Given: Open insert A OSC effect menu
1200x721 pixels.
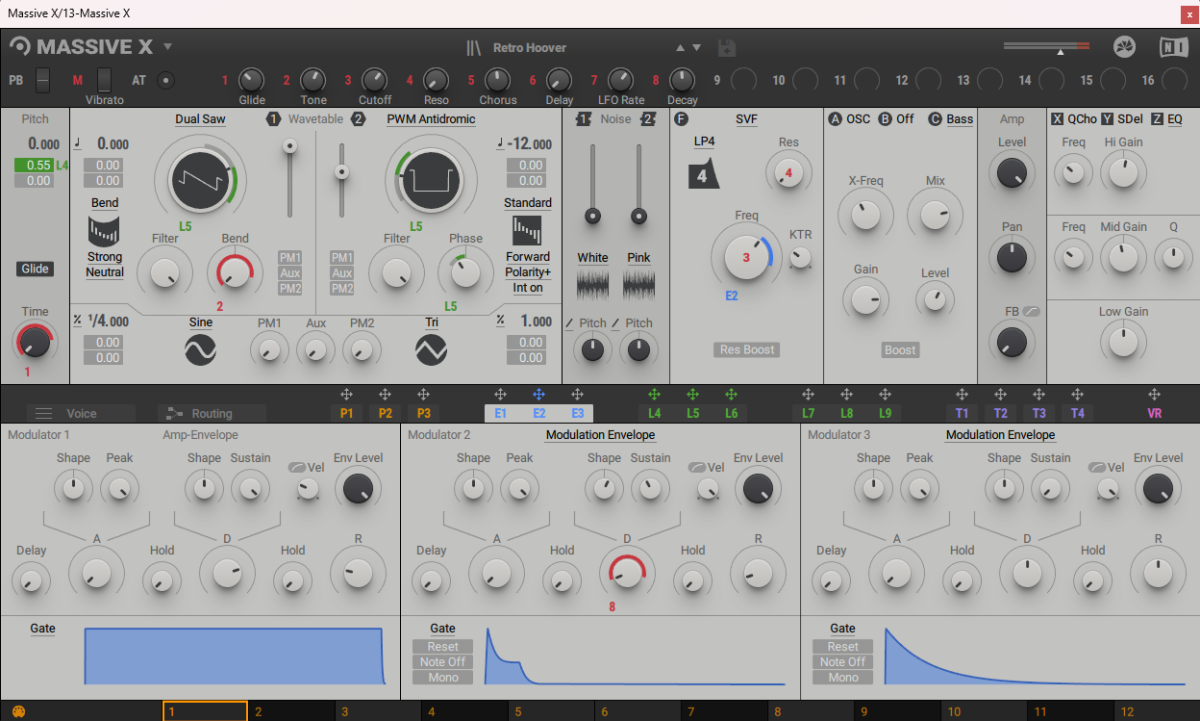Looking at the screenshot, I should tap(858, 119).
